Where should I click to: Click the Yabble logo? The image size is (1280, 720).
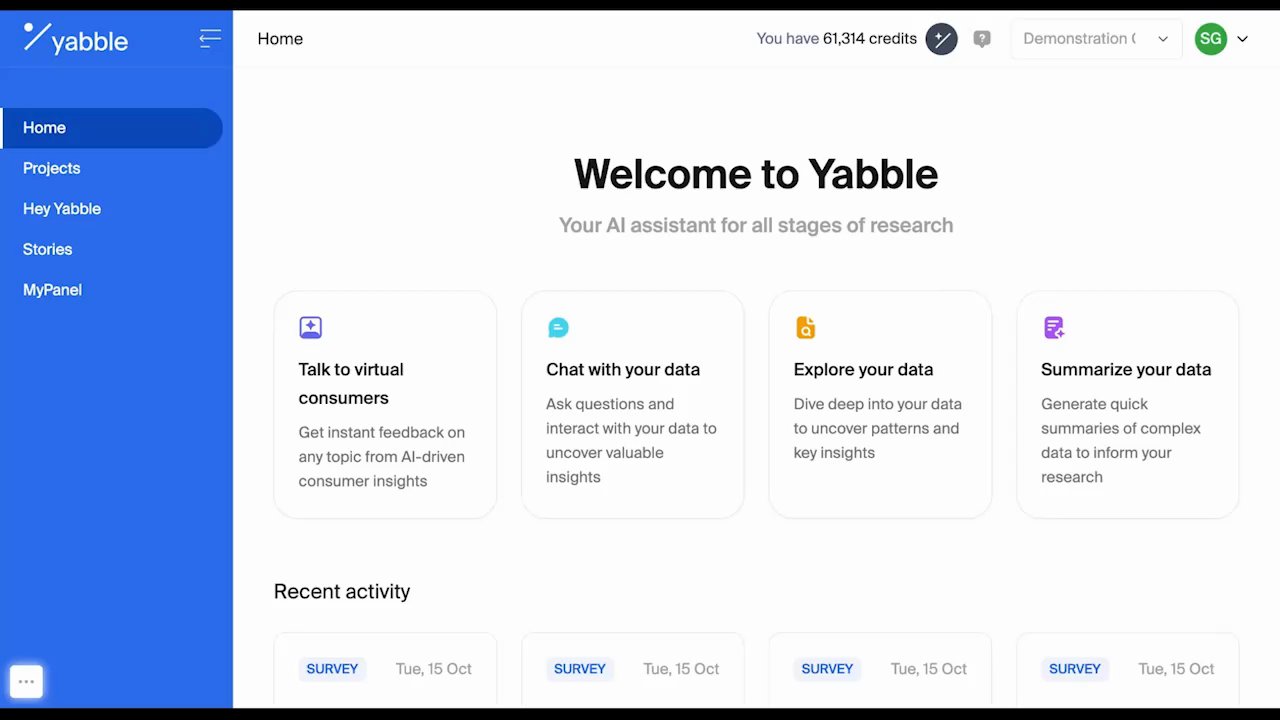click(x=76, y=39)
